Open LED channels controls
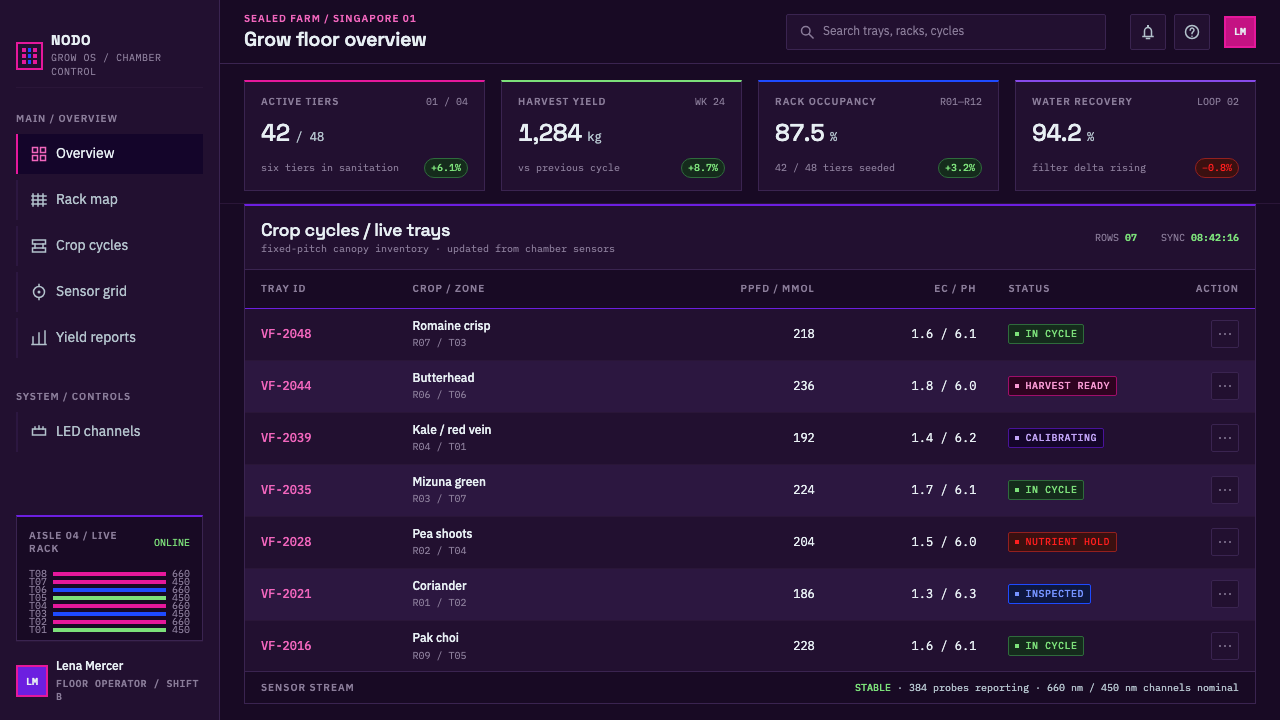Viewport: 1280px width, 720px height. click(x=110, y=432)
